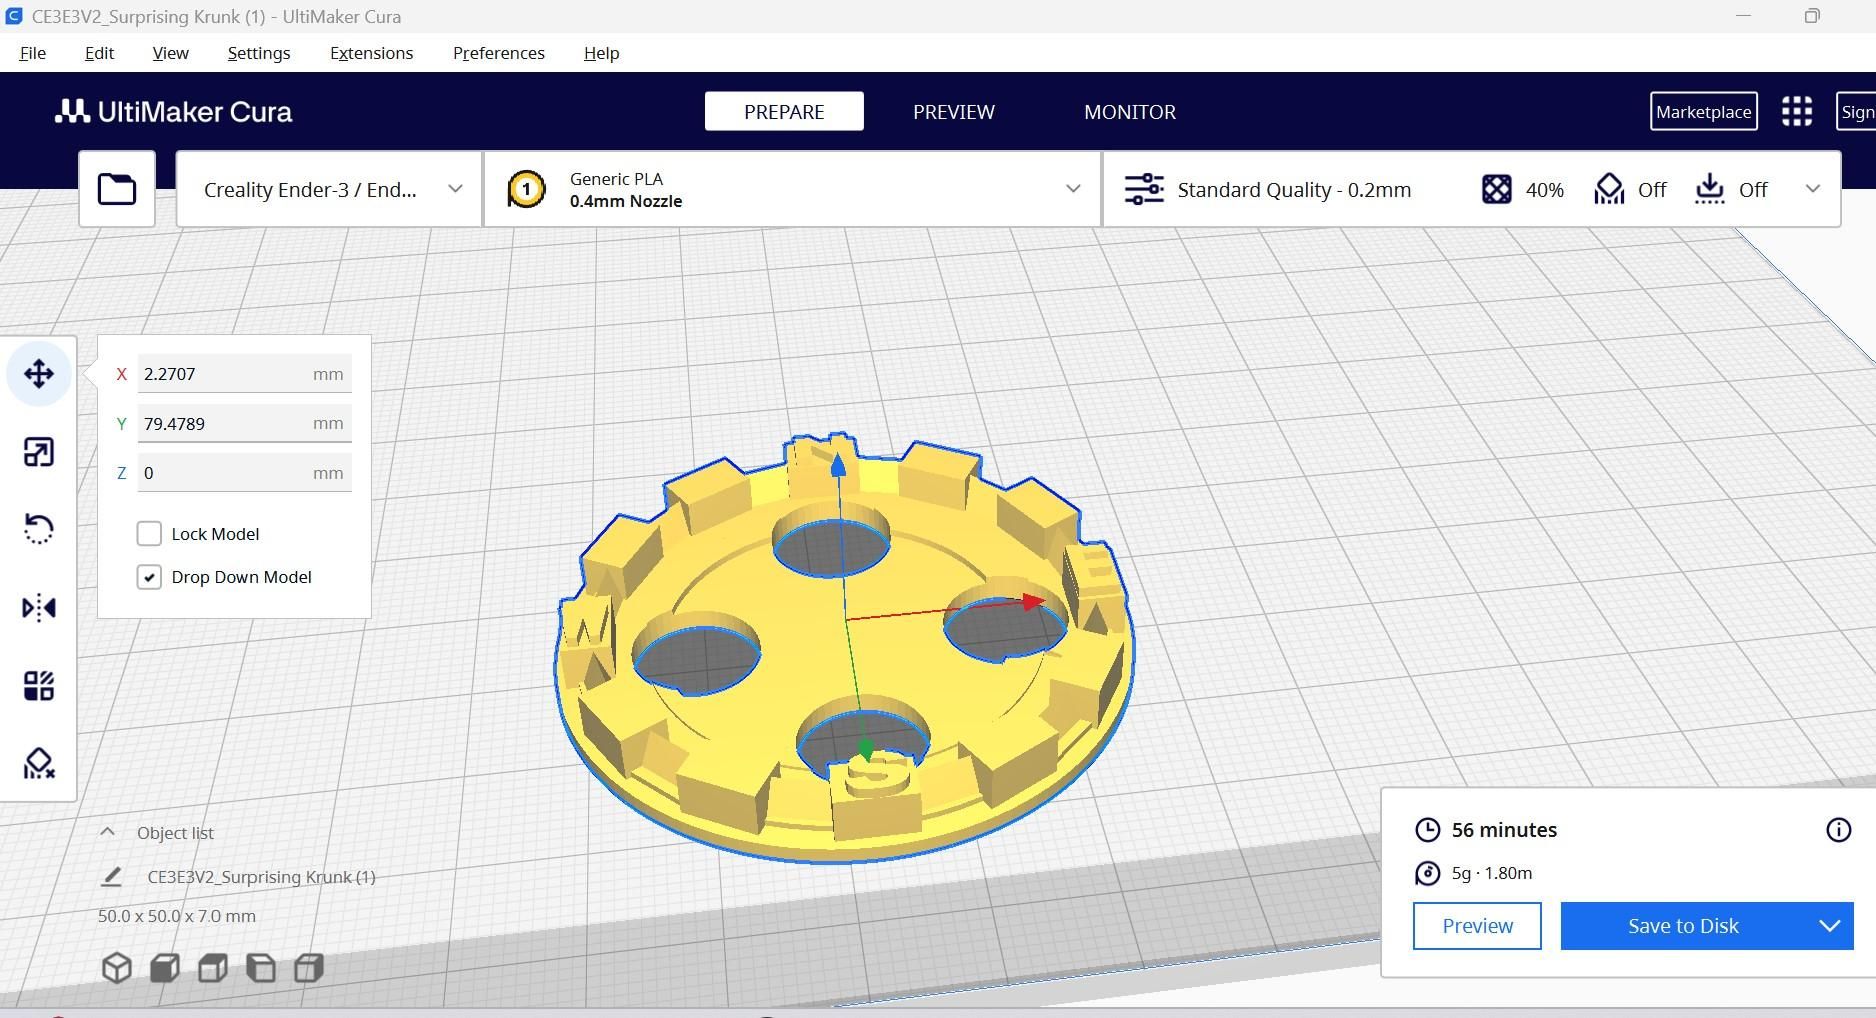Select the Rotate tool
The height and width of the screenshot is (1018, 1876).
pos(39,529)
